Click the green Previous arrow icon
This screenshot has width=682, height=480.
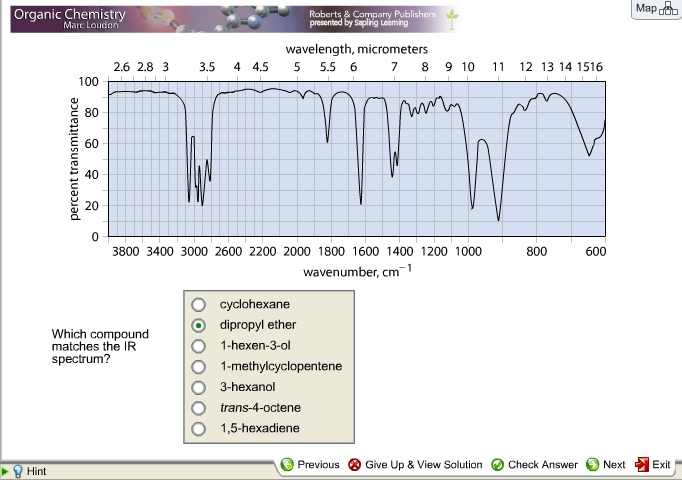click(x=287, y=464)
